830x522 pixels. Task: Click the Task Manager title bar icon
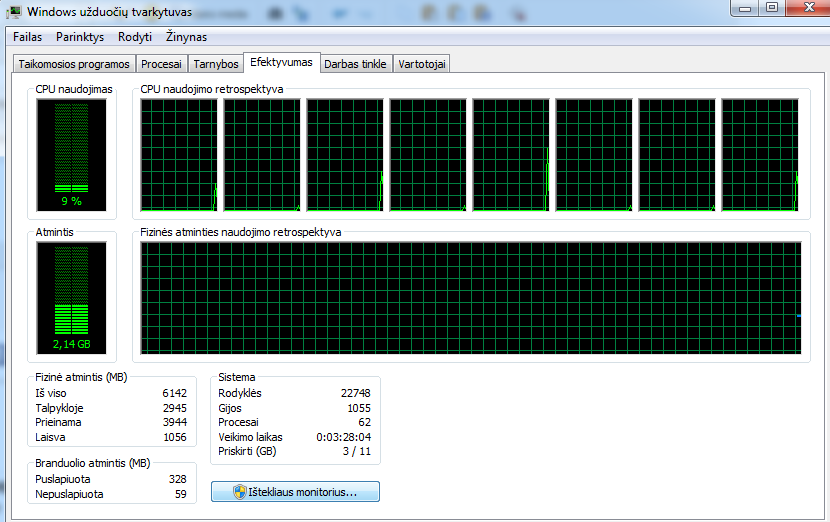[x=14, y=12]
